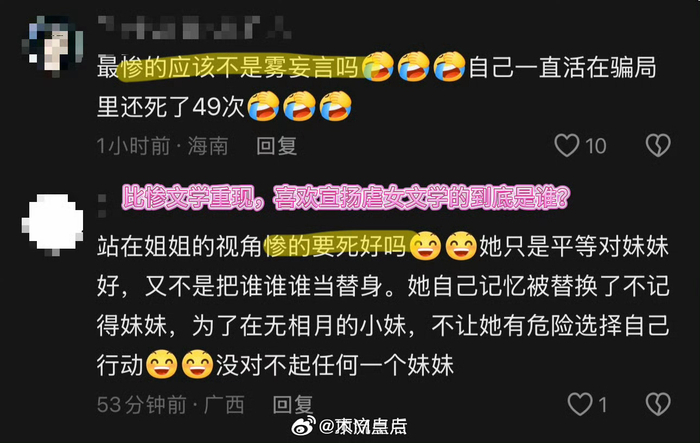Open the @ Weibo account watermark link
700x443 pixels.
[362, 427]
